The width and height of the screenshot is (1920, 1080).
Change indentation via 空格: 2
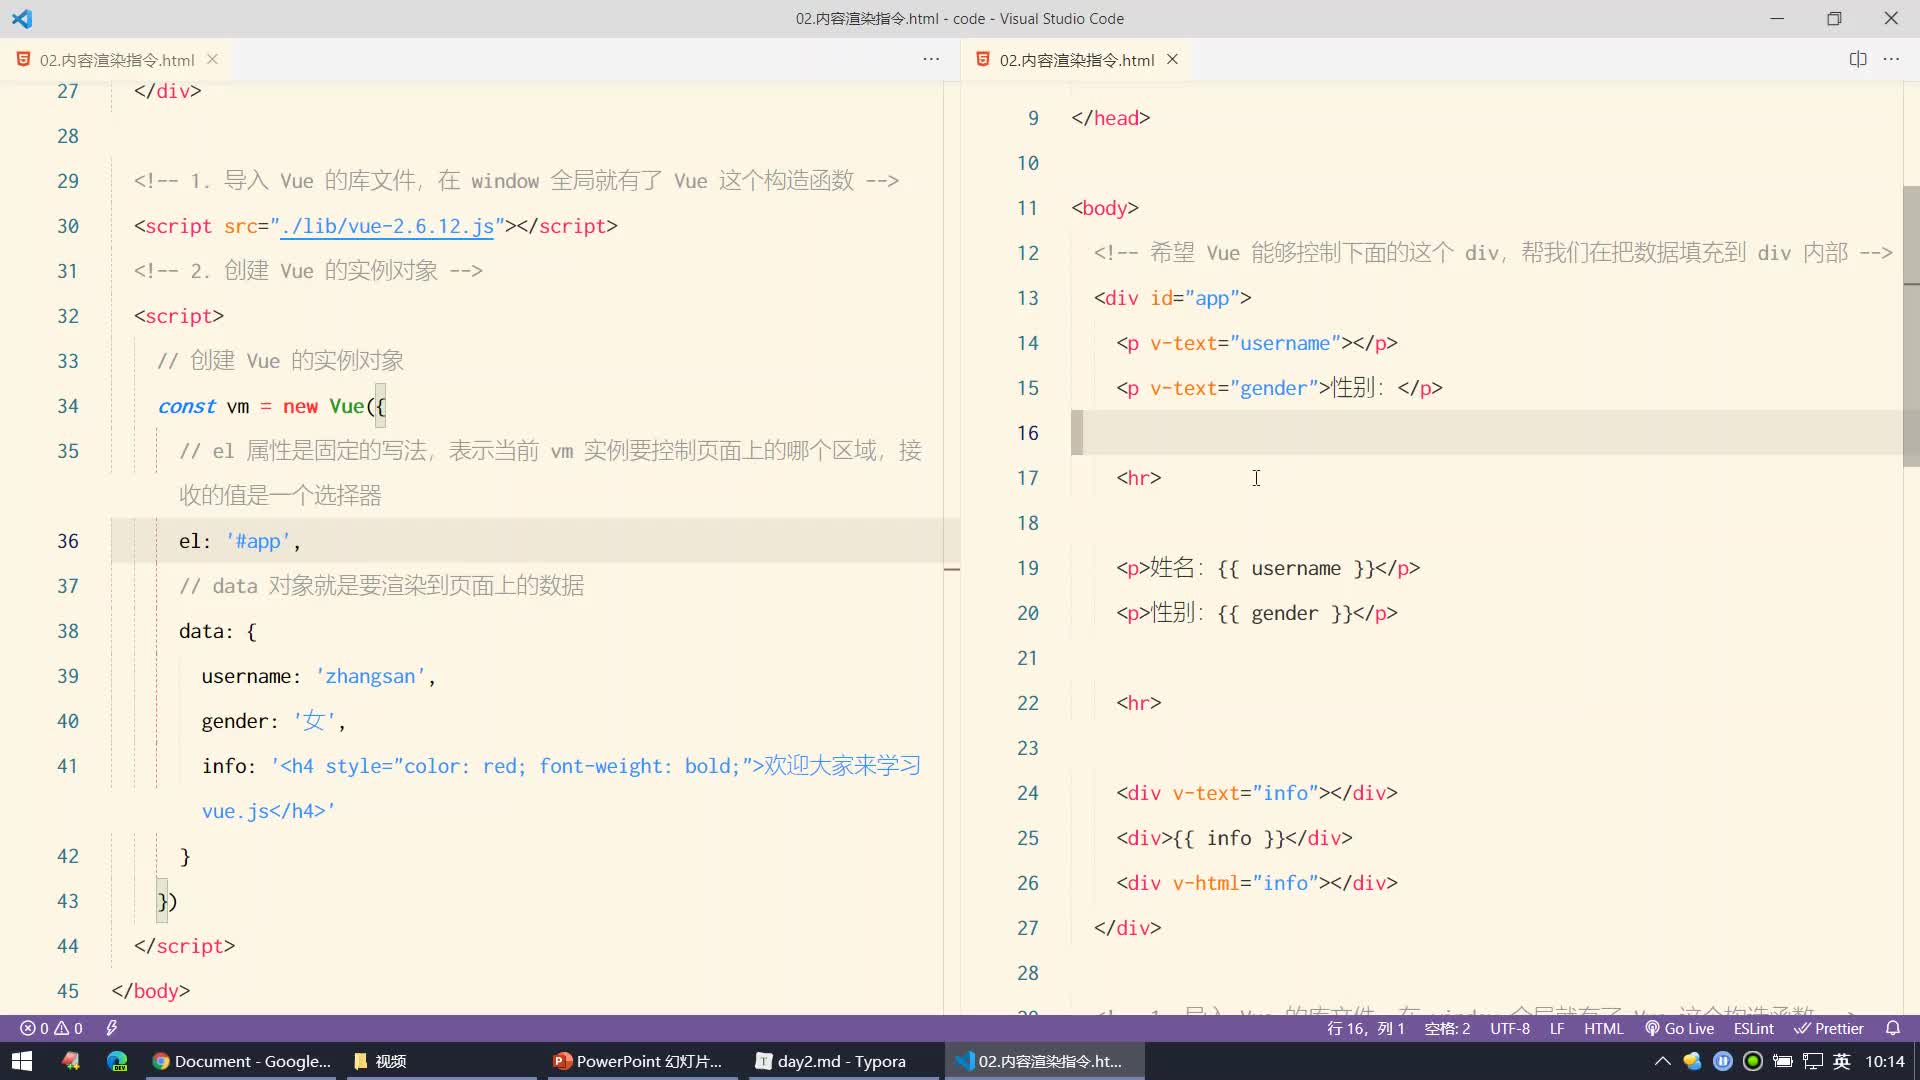point(1447,1028)
